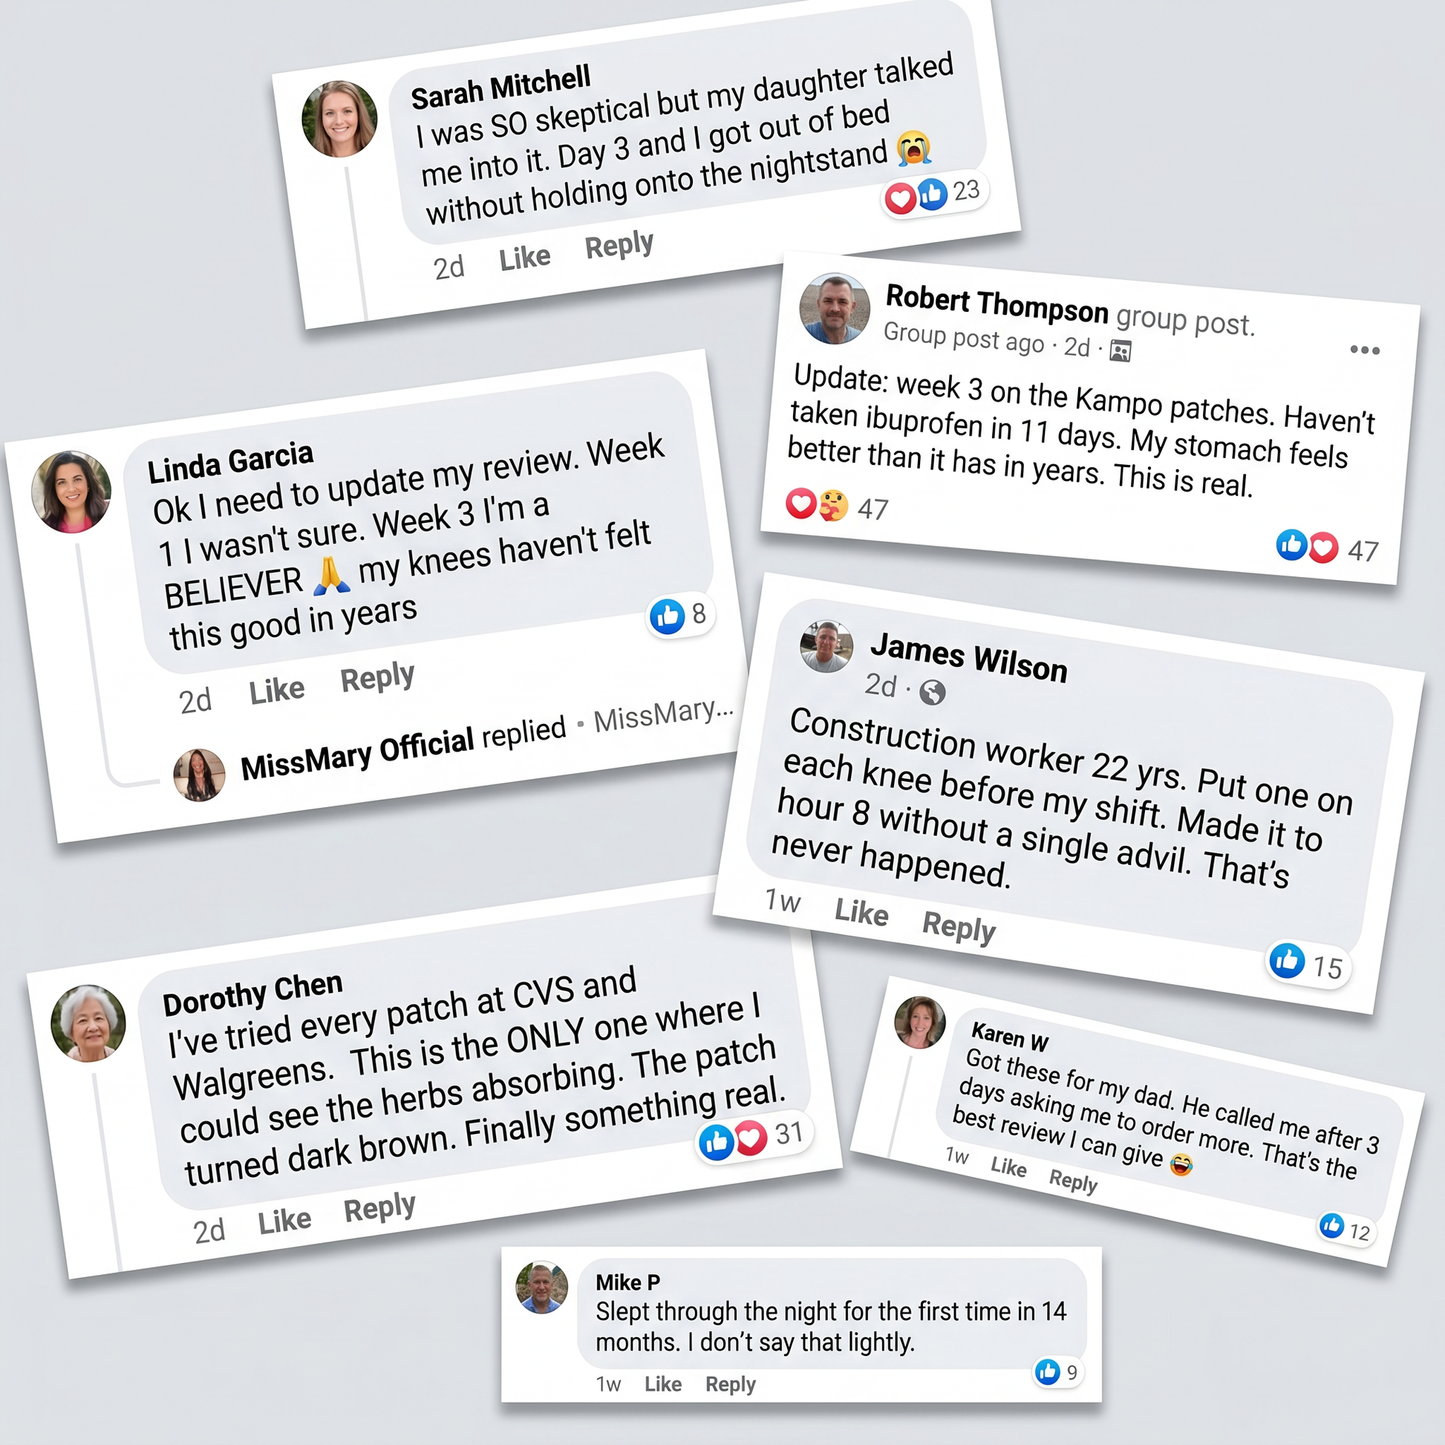Like James Wilson's construction worker comment
Image resolution: width=1445 pixels, height=1445 pixels.
861,912
